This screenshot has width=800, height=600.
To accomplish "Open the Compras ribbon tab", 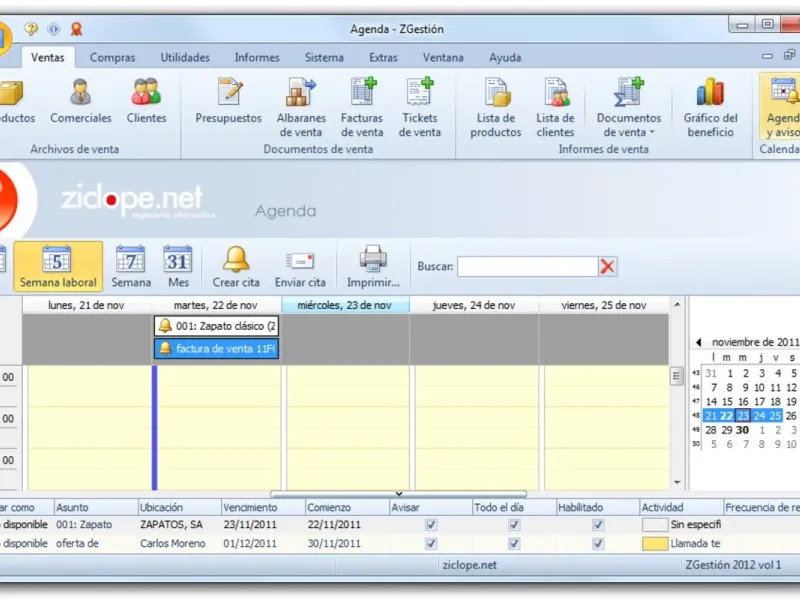I will [x=112, y=58].
